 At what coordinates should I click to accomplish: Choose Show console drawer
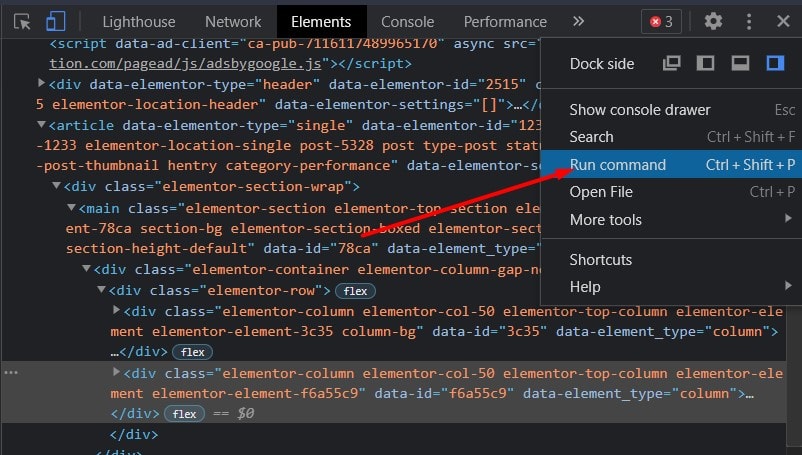671,110
